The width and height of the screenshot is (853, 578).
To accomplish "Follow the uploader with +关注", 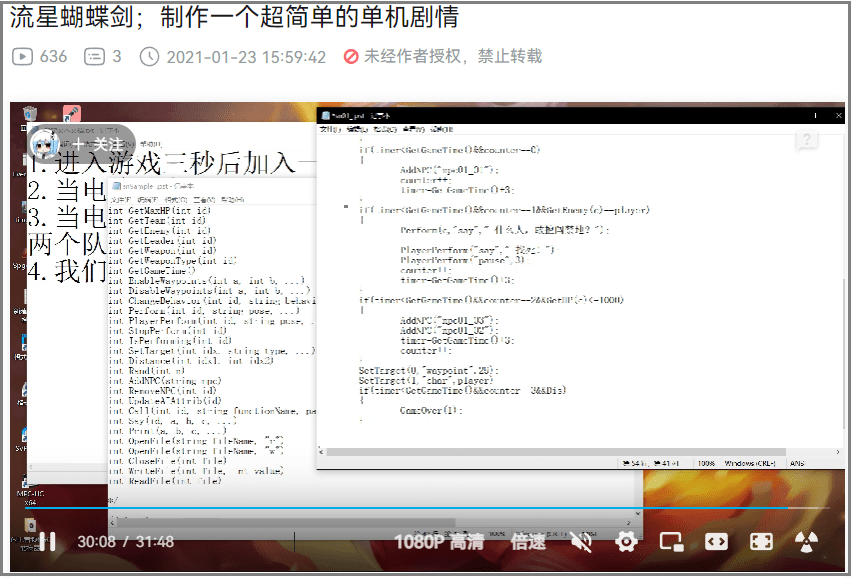I will tap(97, 144).
